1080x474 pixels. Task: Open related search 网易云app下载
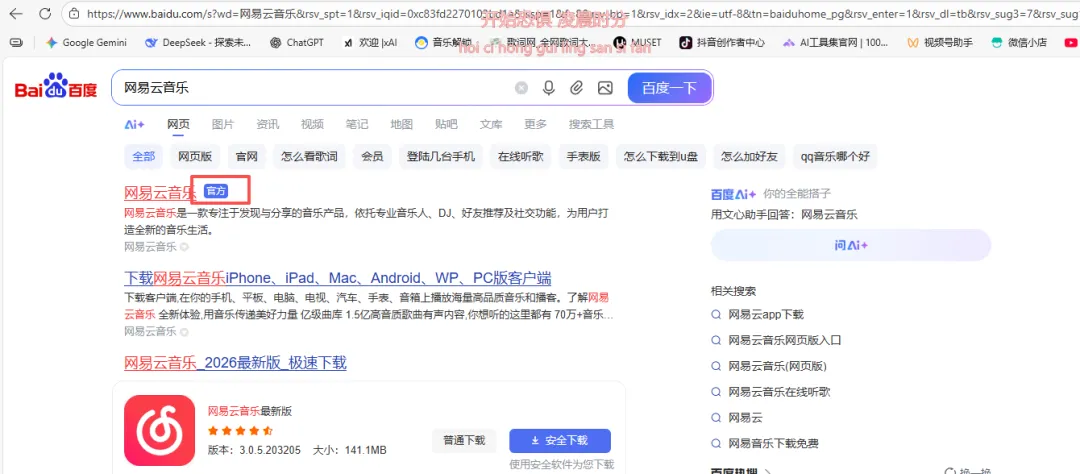tap(766, 314)
